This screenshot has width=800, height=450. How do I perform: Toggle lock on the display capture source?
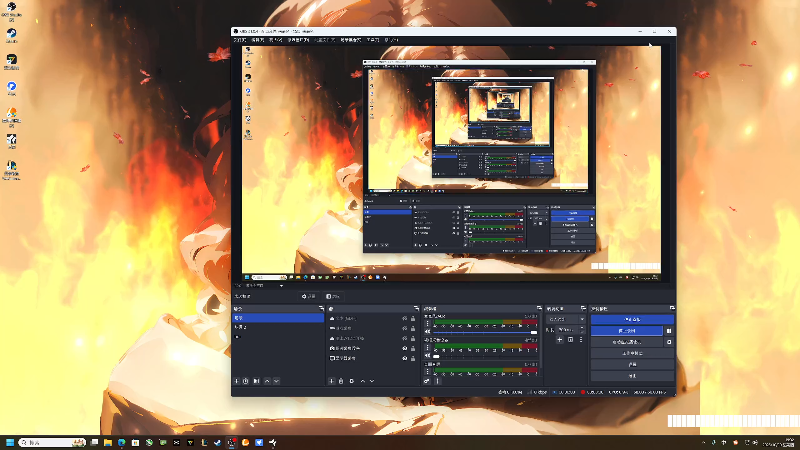413,358
